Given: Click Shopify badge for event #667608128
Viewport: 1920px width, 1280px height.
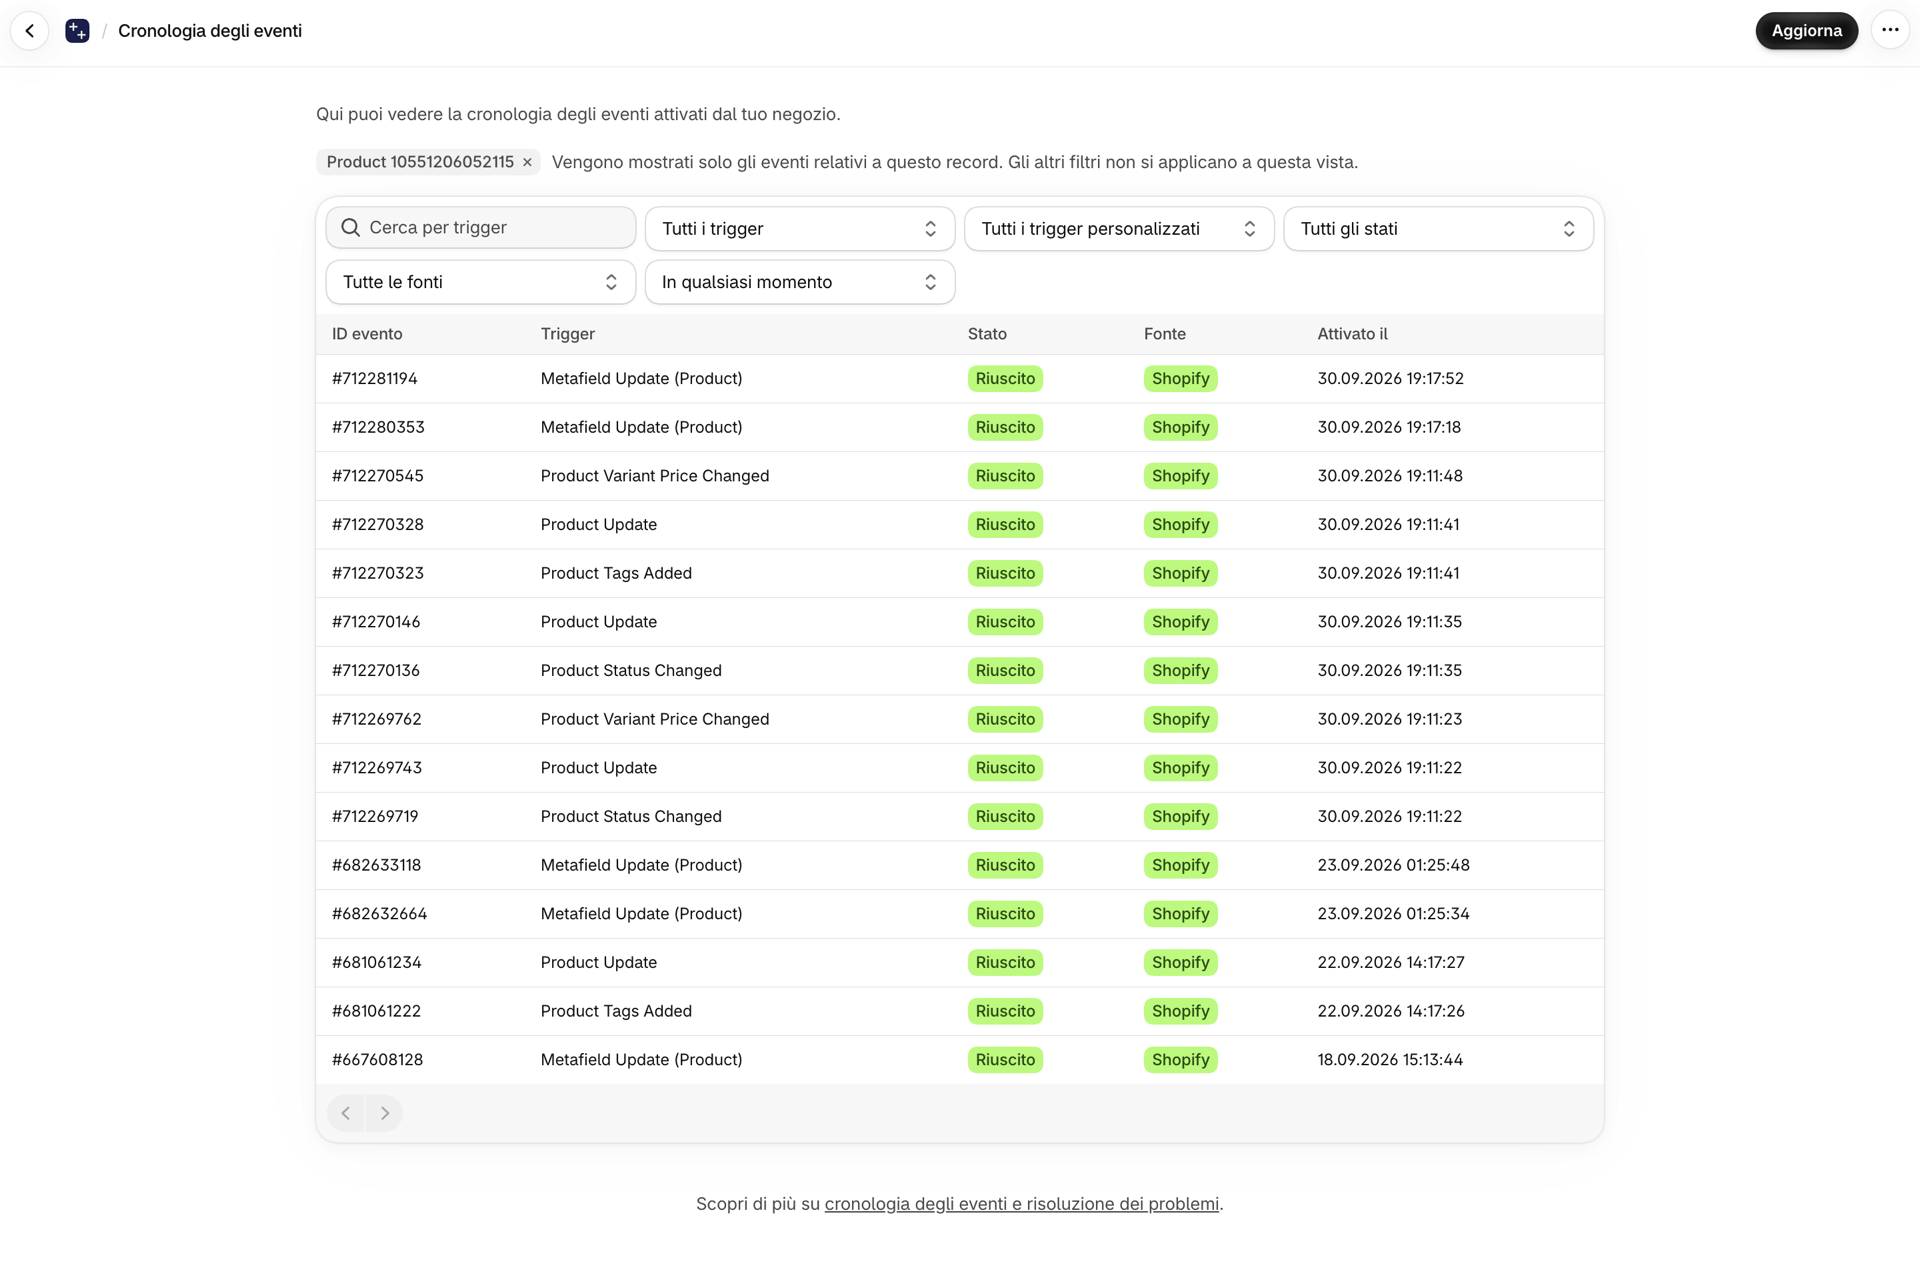Looking at the screenshot, I should coord(1180,1060).
